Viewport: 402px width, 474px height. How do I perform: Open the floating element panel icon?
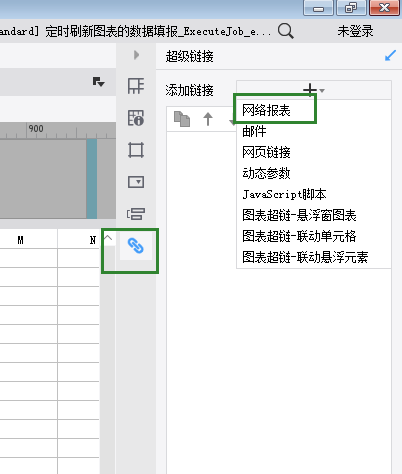(x=136, y=150)
